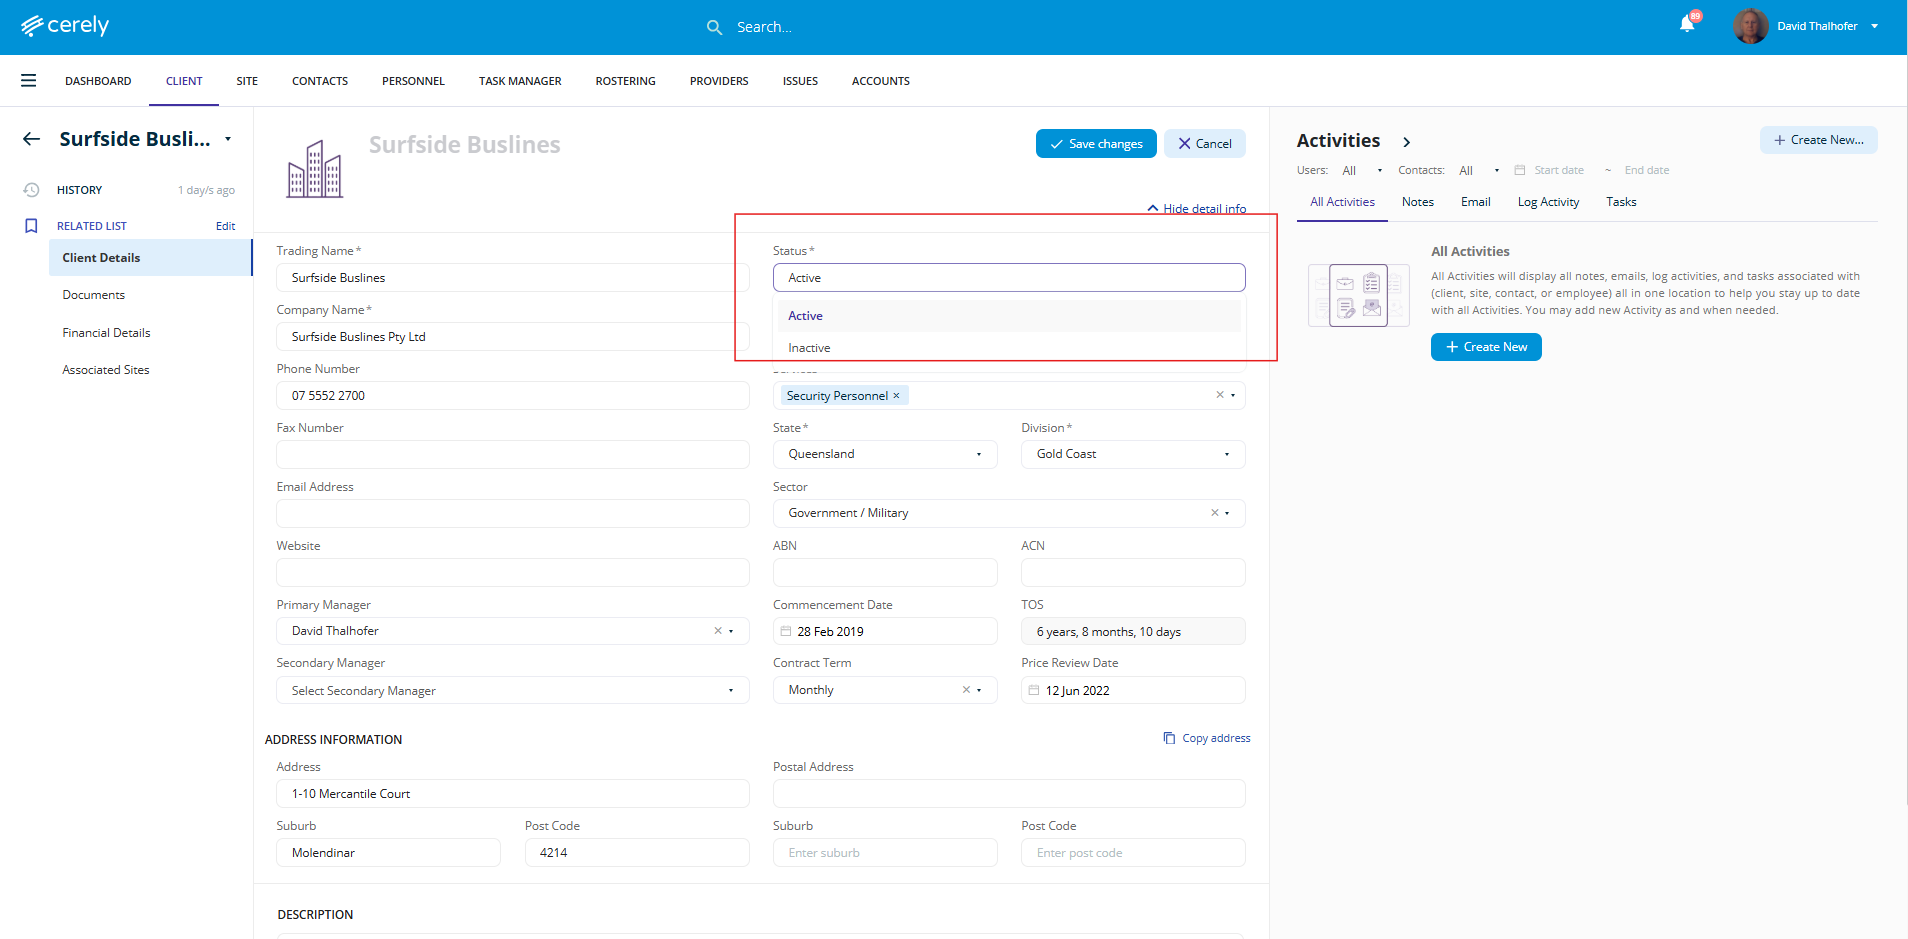Screen dimensions: 1908x939
Task: Click the History clock icon
Action: point(31,190)
